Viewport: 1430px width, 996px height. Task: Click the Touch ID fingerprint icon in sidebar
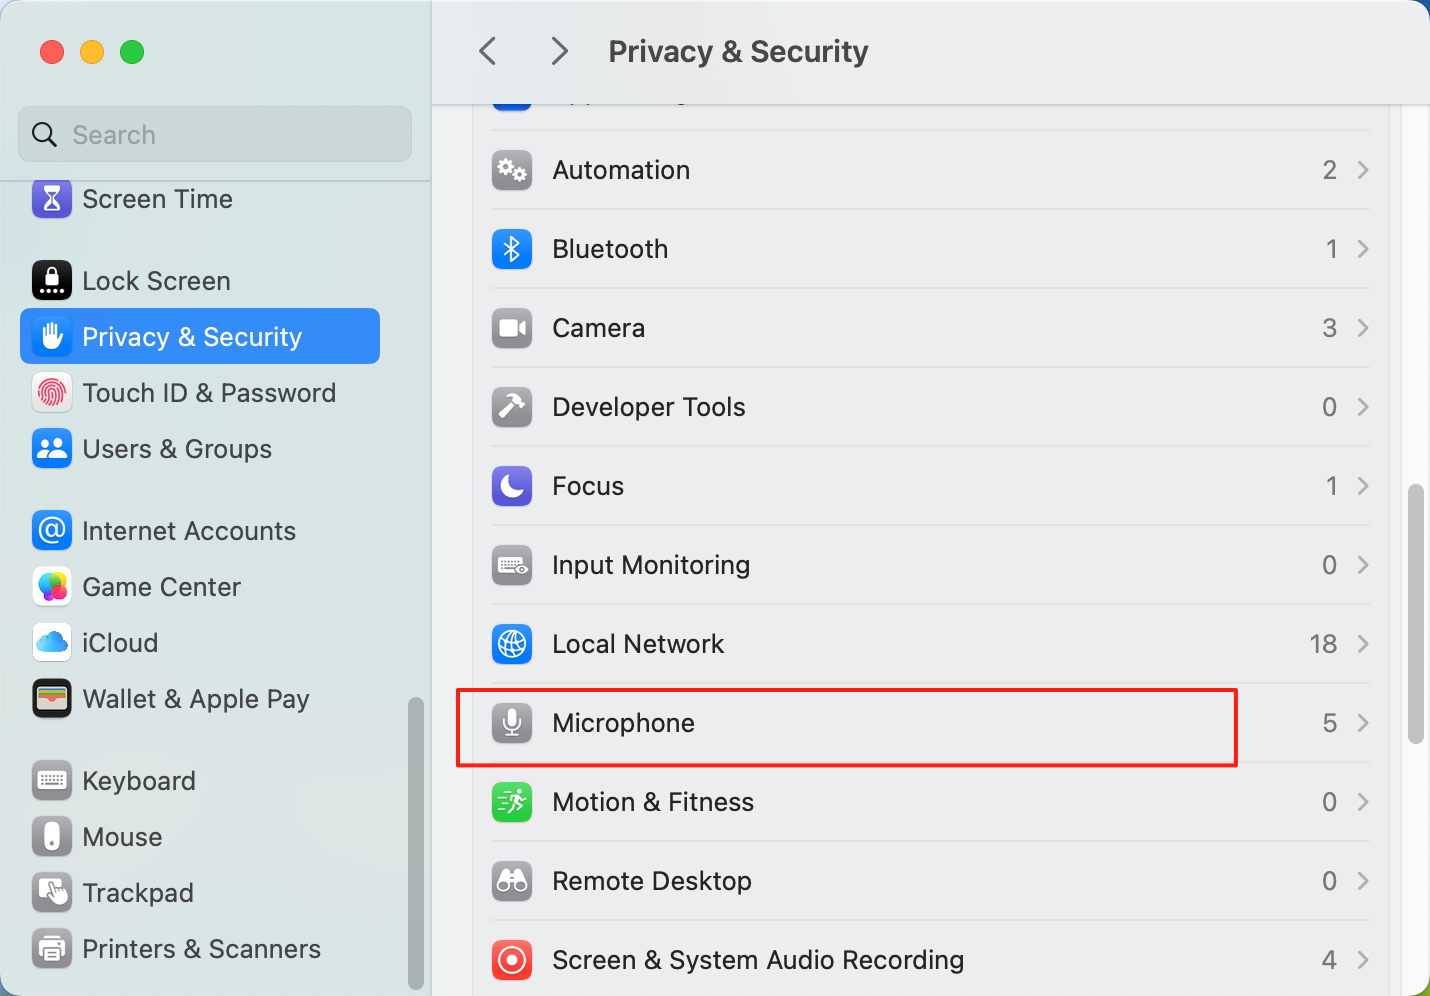[x=52, y=393]
